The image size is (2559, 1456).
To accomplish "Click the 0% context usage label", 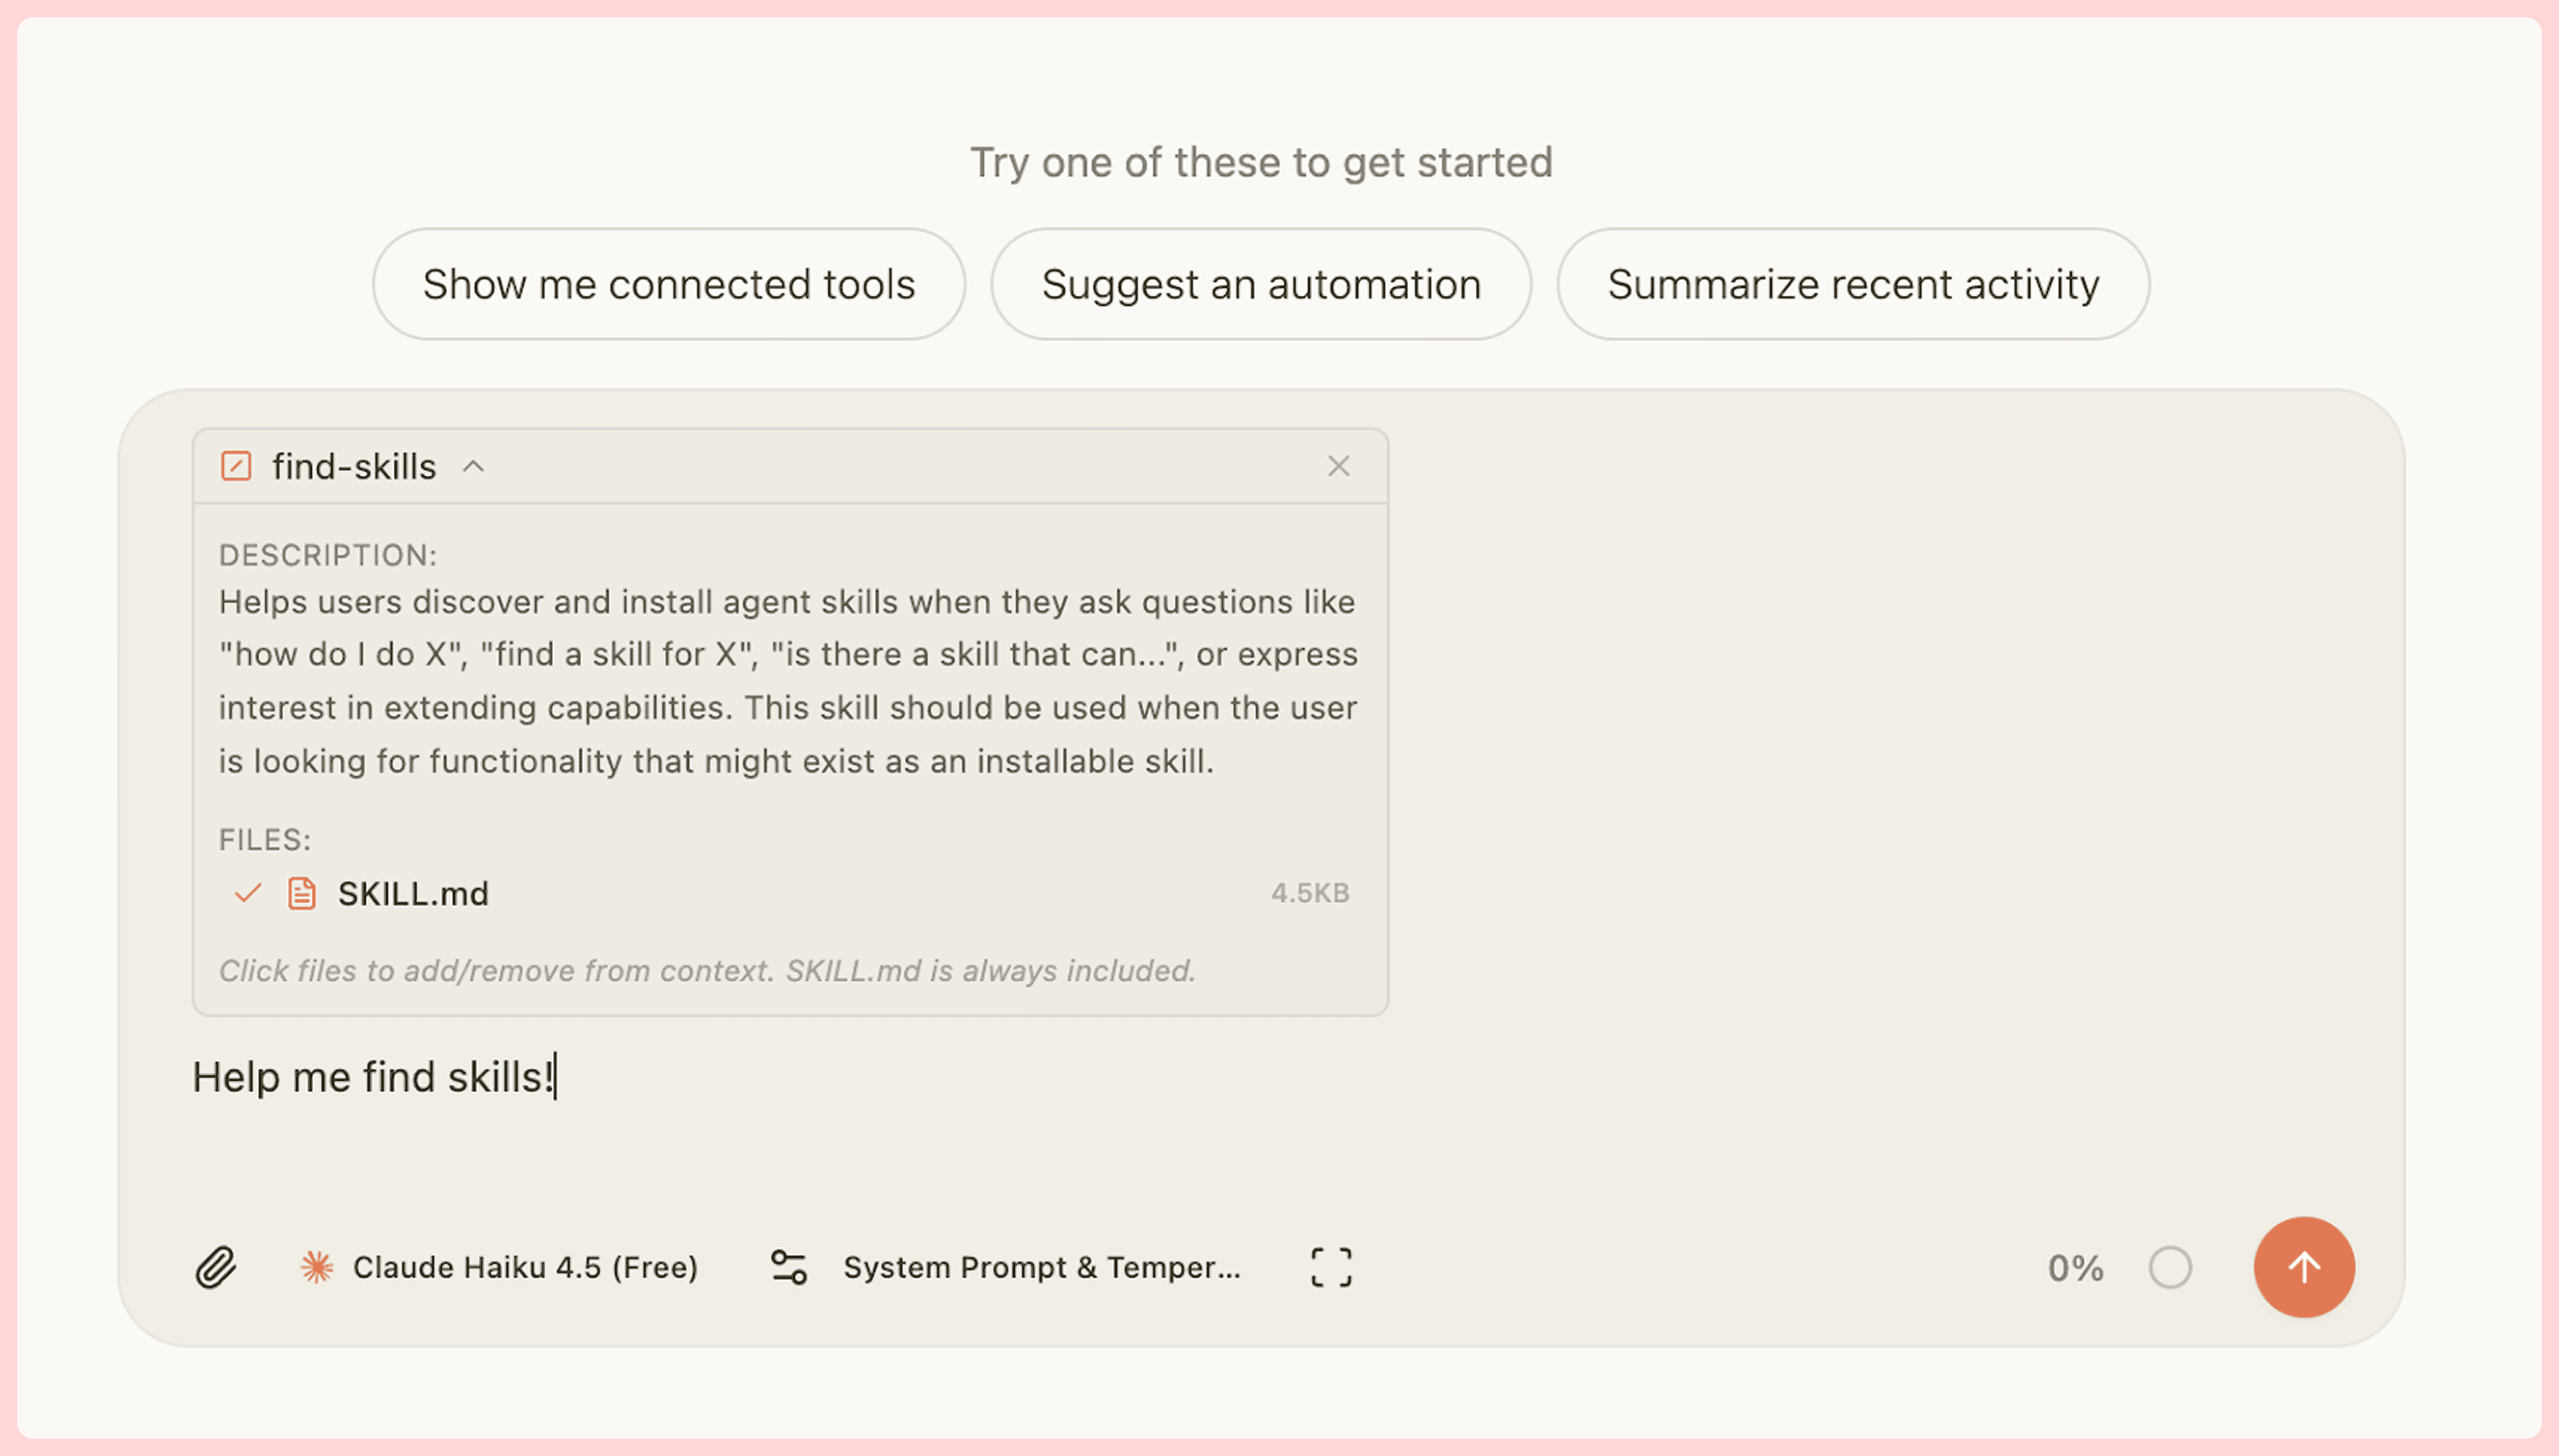I will (x=2075, y=1267).
